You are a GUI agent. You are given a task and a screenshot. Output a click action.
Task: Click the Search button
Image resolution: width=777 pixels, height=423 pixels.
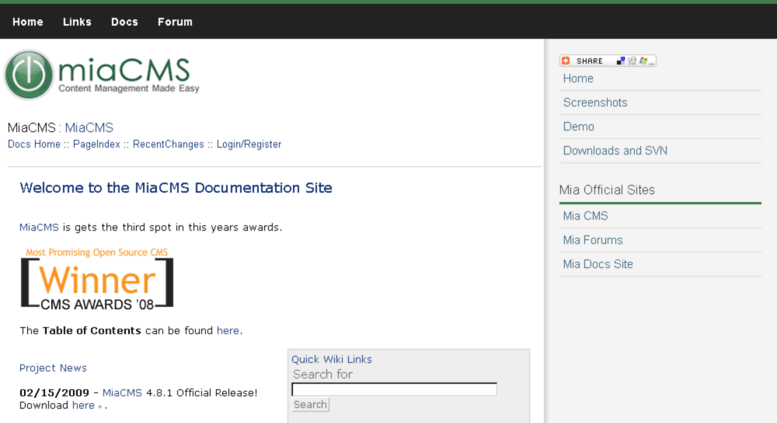click(x=310, y=405)
